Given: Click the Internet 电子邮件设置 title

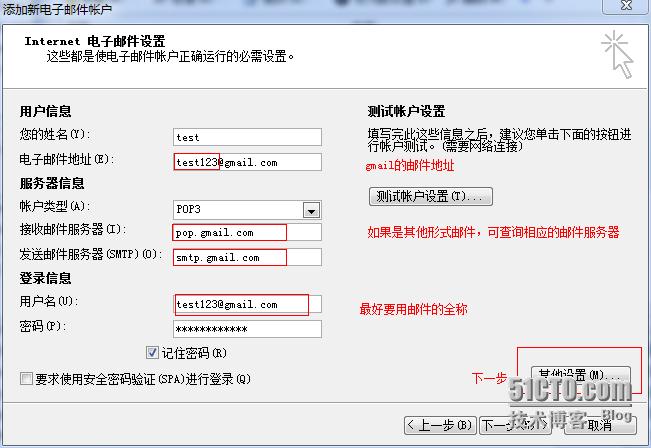Looking at the screenshot, I should pyautogui.click(x=95, y=41).
